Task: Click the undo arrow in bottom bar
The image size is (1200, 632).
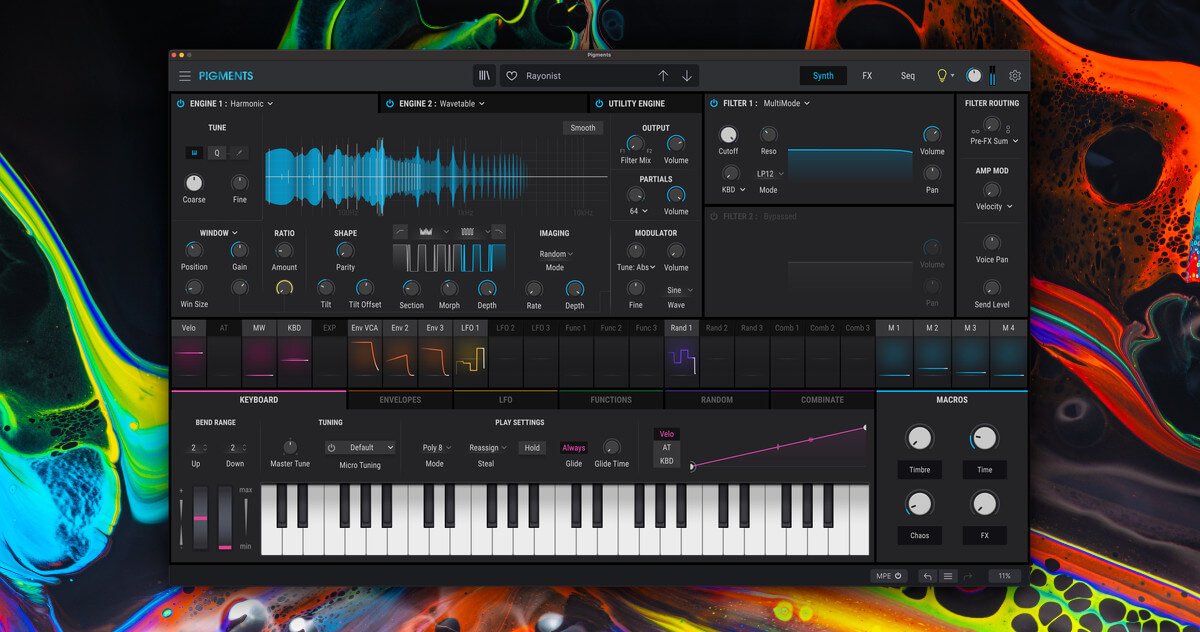Action: point(928,576)
